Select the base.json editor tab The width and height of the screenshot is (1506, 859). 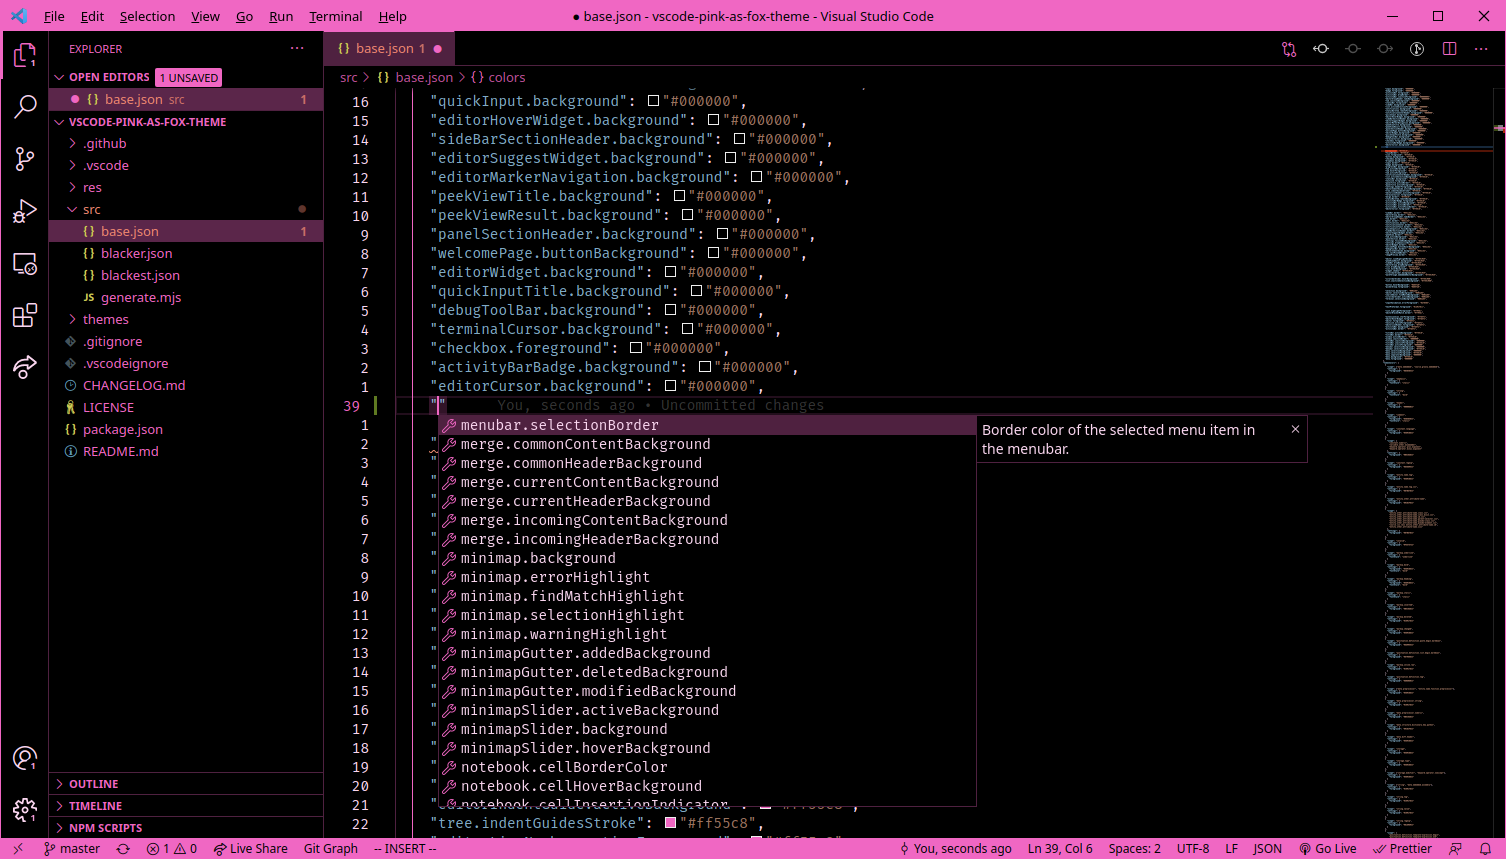(x=389, y=48)
